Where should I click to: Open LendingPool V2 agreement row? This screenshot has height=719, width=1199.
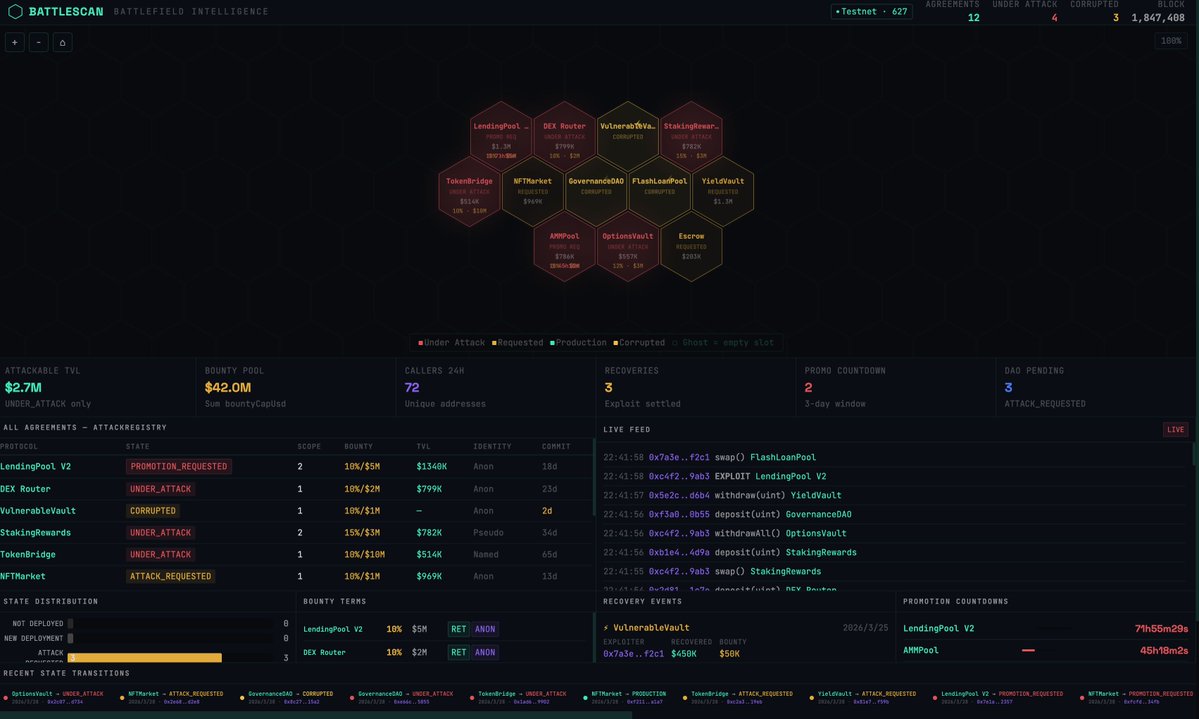(296, 467)
